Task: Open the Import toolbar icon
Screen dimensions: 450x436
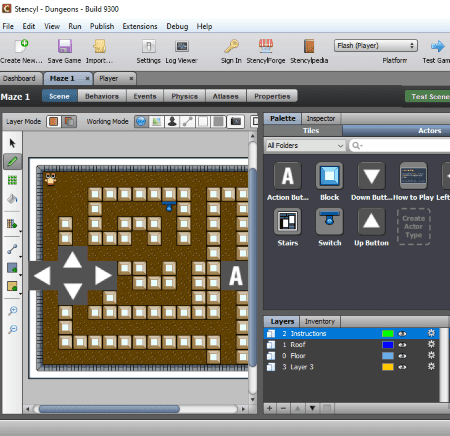Action: point(99,46)
